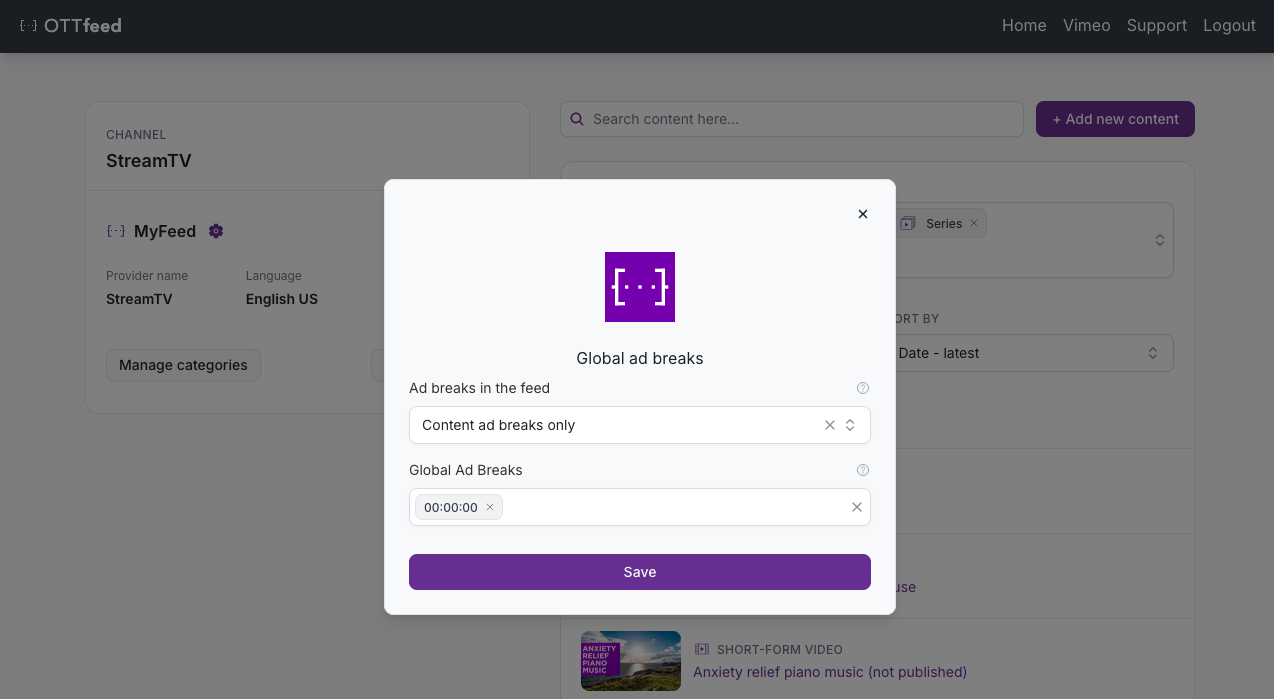1274x699 pixels.
Task: Click Add new content button
Action: [x=1115, y=119]
